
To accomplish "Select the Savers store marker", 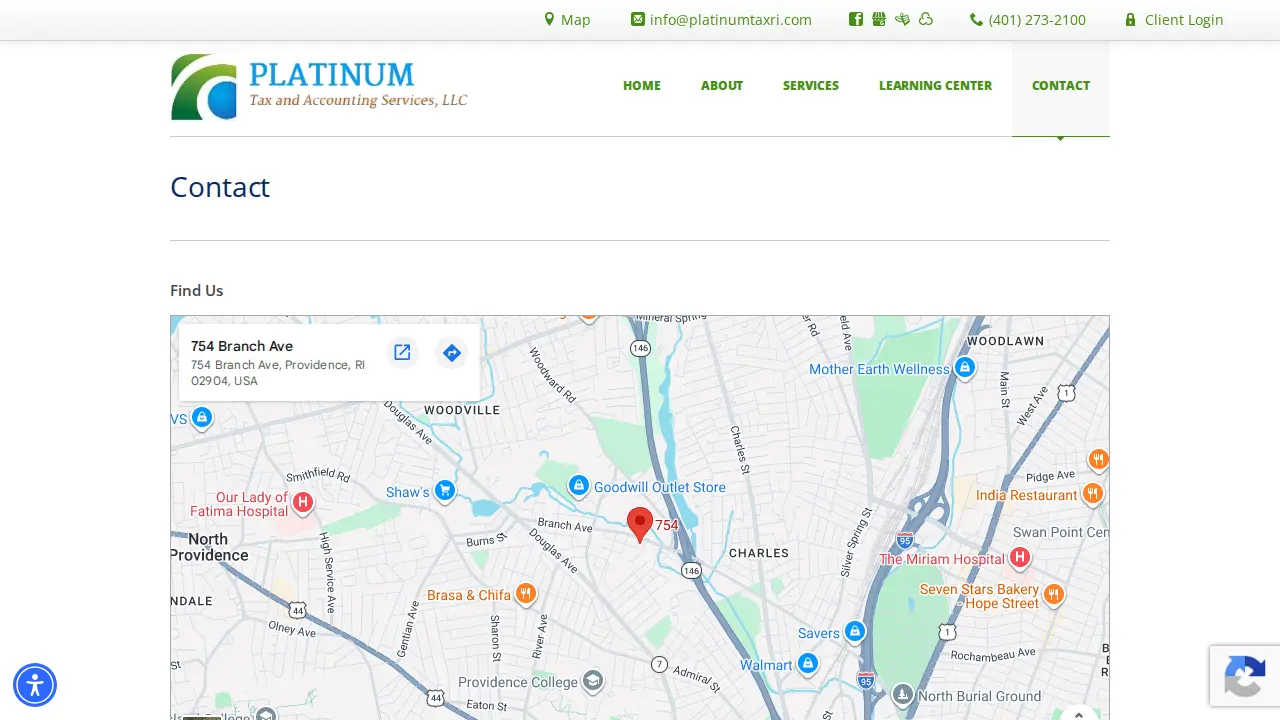I will [x=854, y=631].
